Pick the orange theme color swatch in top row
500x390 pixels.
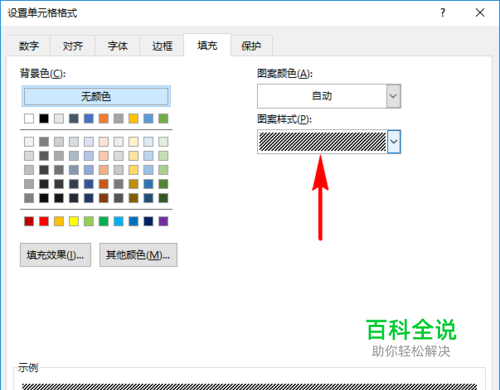coord(104,118)
